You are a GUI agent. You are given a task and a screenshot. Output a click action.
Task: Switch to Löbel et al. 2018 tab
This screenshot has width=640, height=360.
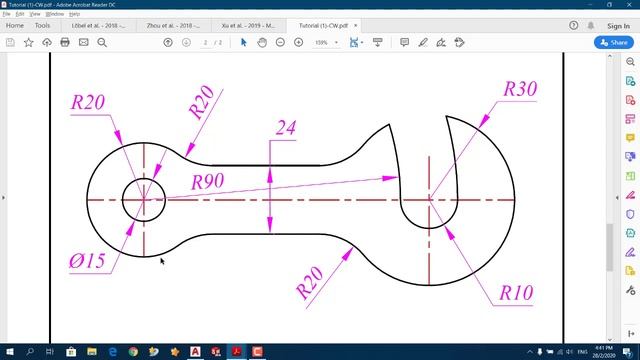(x=98, y=26)
